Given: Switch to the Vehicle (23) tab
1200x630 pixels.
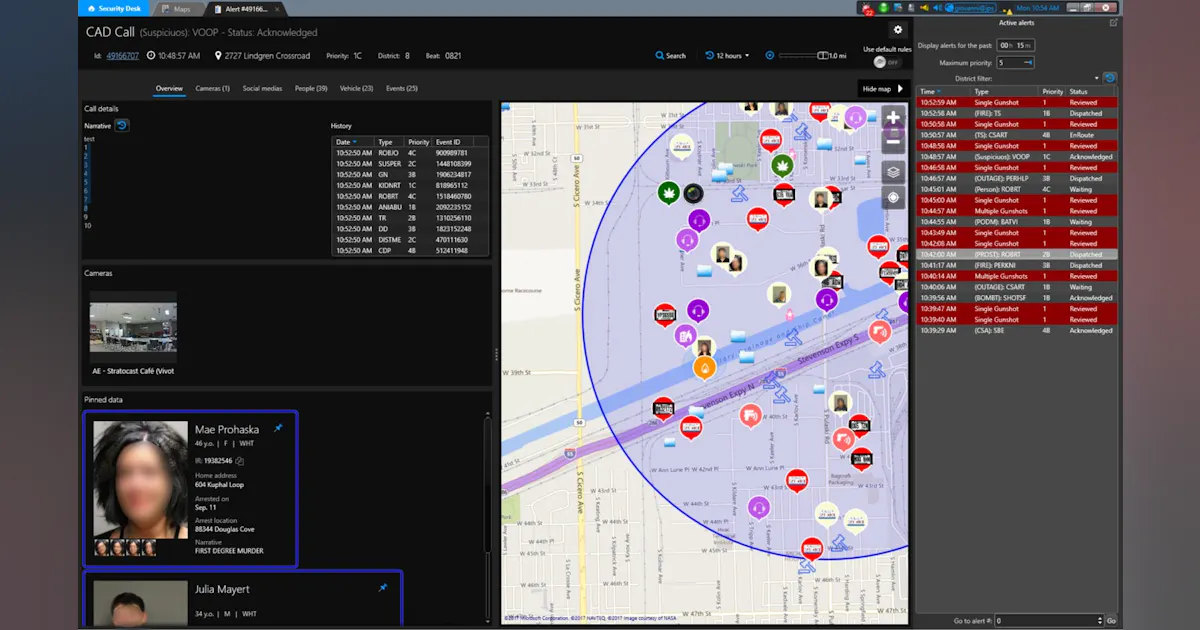Looking at the screenshot, I should click(x=356, y=88).
